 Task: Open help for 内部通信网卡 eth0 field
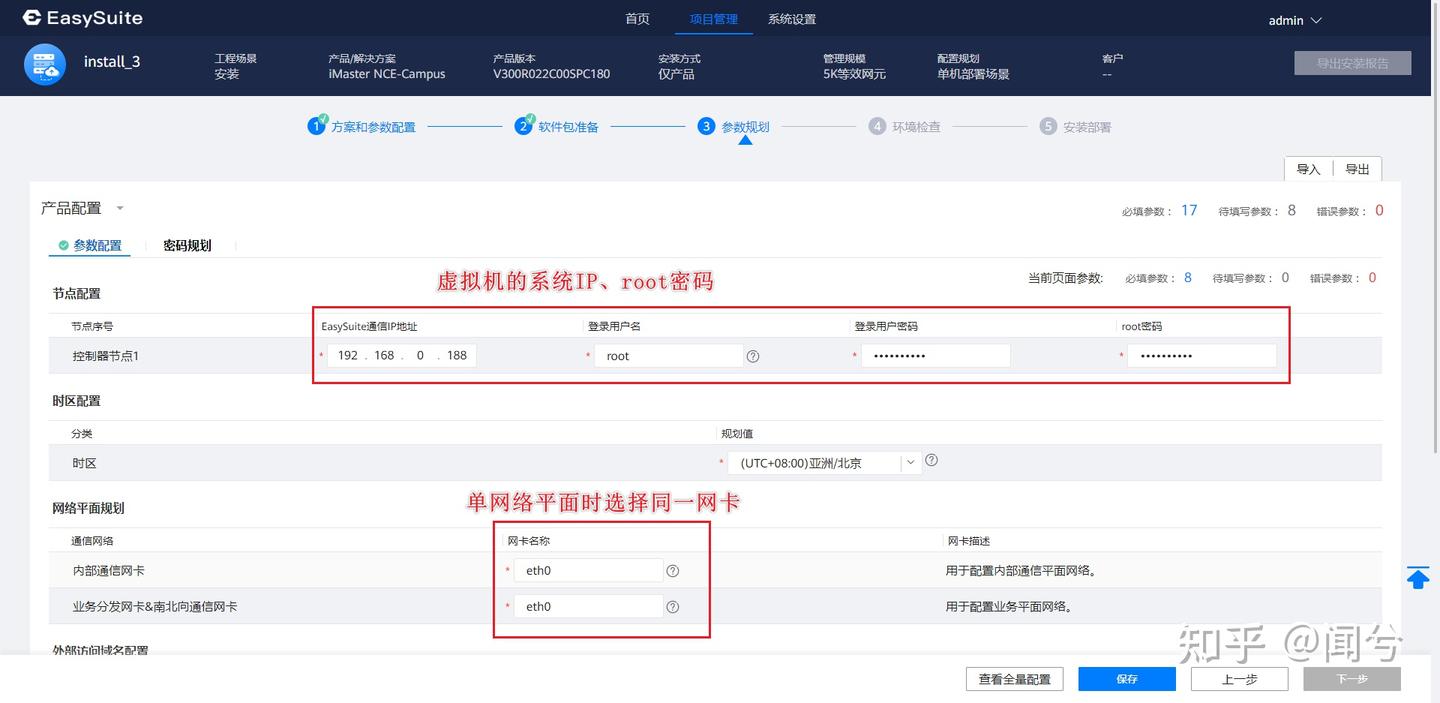(672, 570)
